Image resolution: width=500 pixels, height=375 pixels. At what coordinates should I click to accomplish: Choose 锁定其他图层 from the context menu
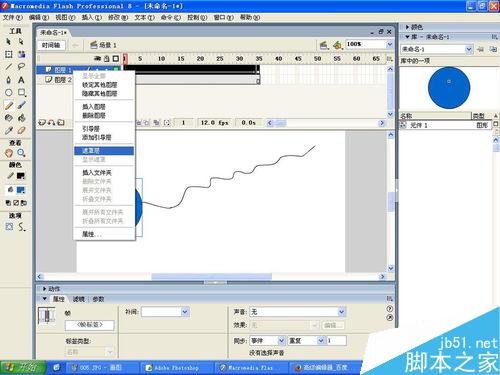[104, 85]
